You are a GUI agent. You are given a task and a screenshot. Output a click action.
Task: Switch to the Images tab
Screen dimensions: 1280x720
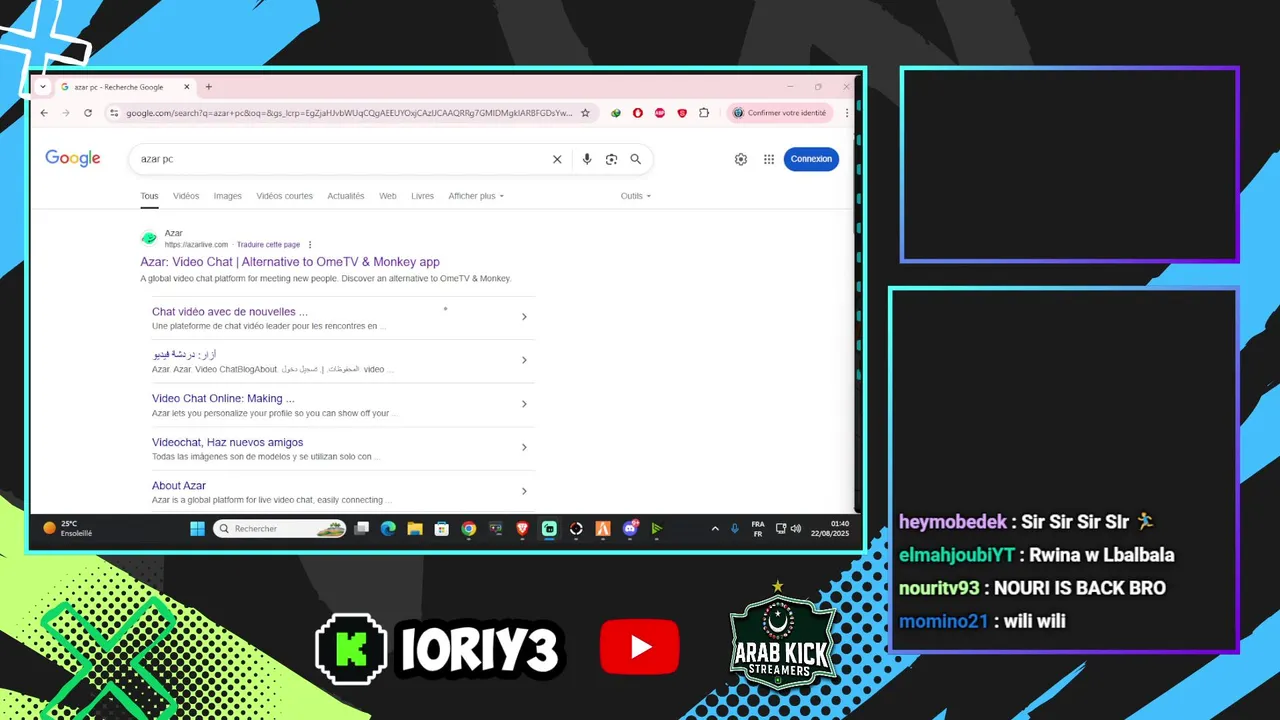click(x=227, y=196)
